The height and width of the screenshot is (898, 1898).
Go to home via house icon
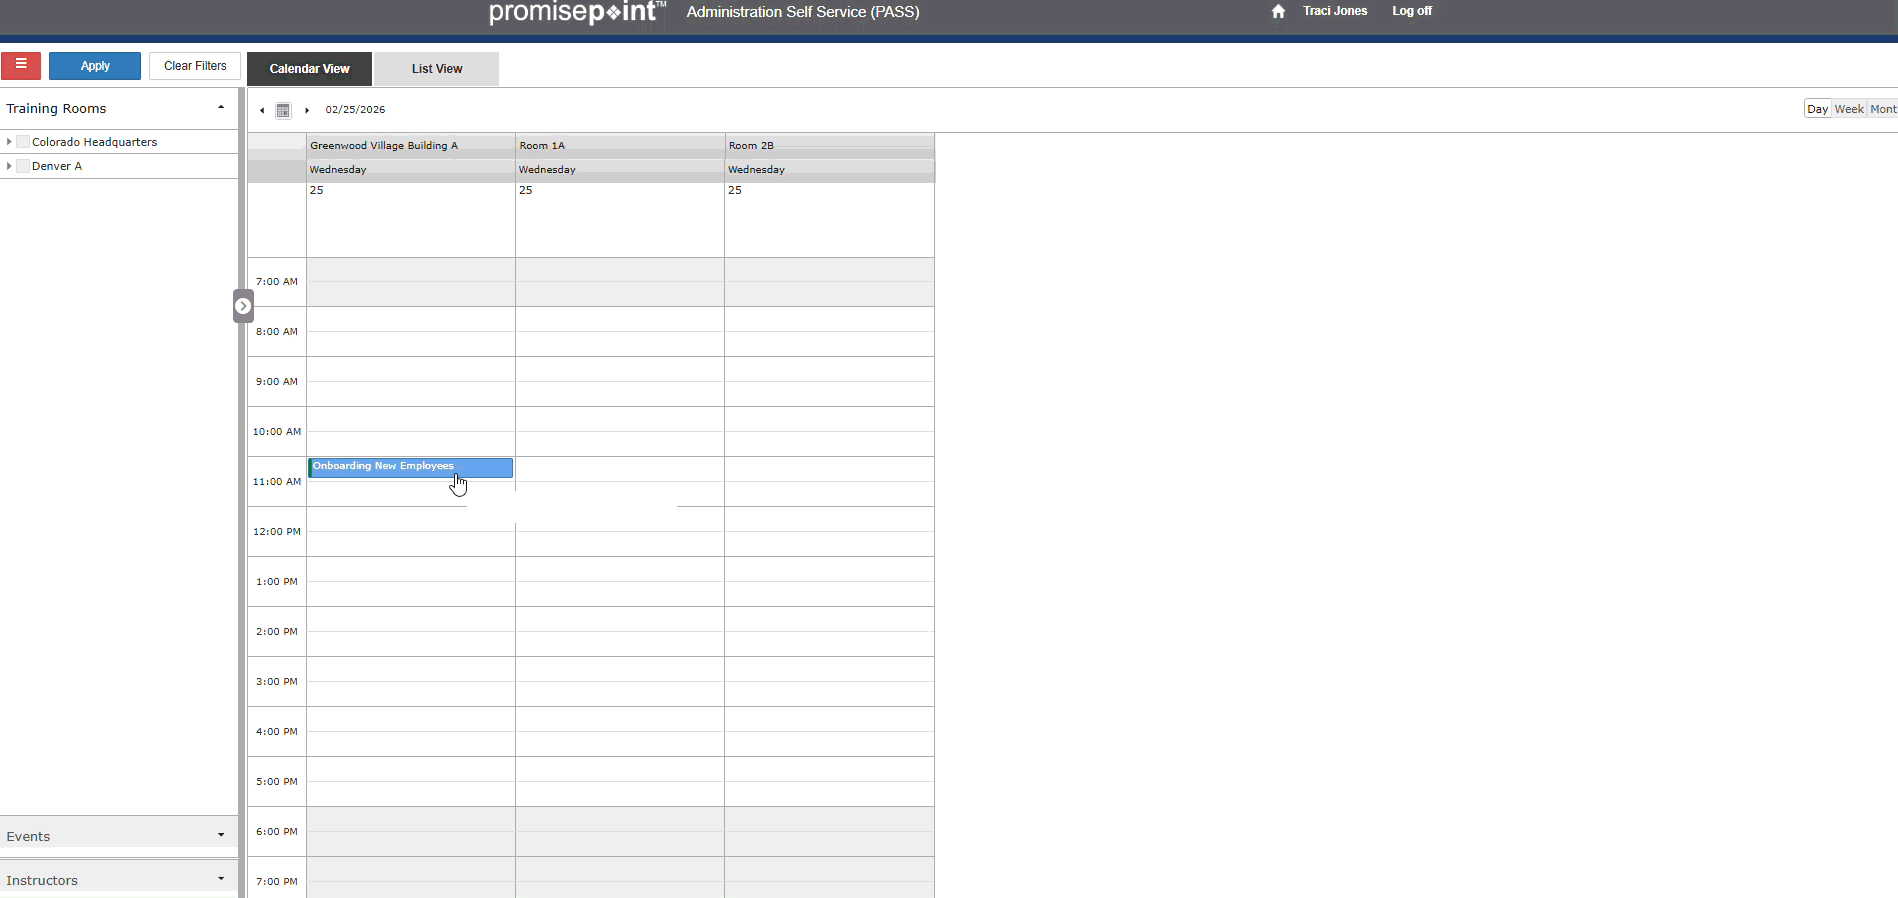[1278, 11]
